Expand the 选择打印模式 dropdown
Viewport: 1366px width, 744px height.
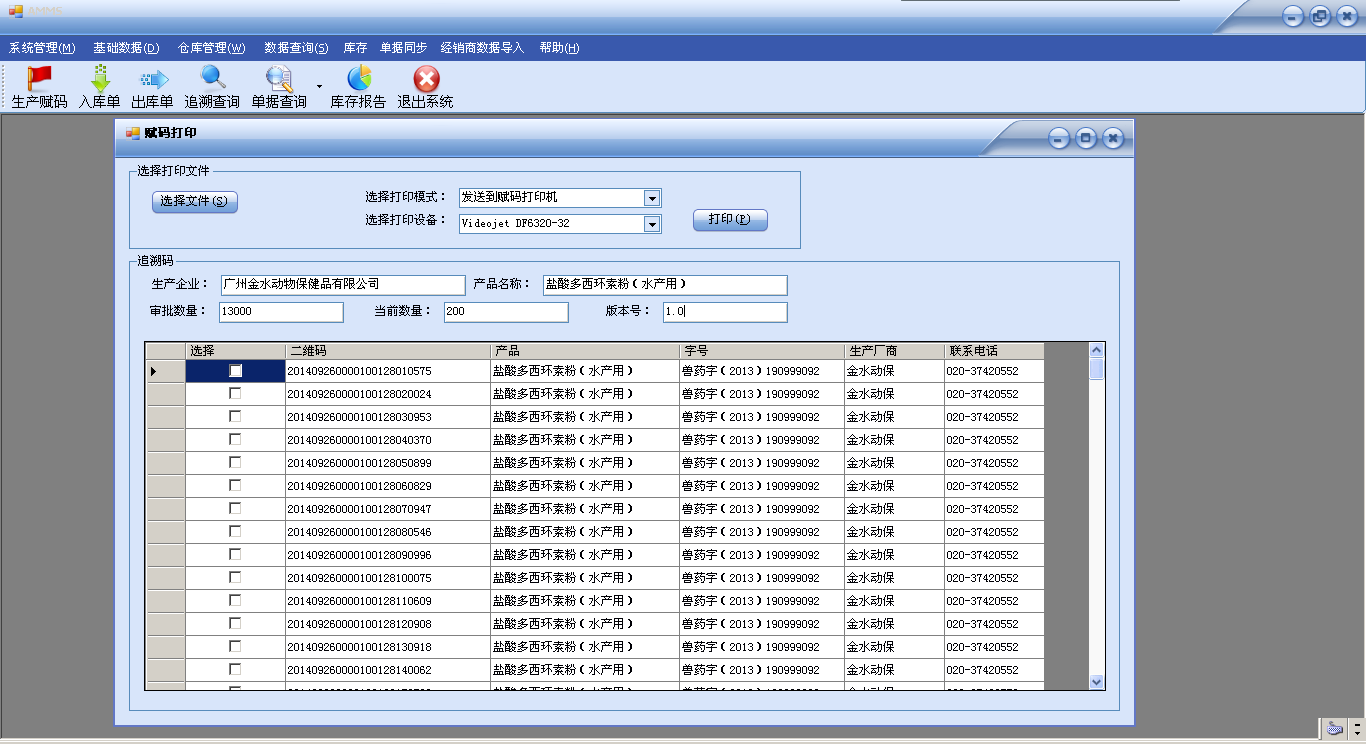(652, 198)
